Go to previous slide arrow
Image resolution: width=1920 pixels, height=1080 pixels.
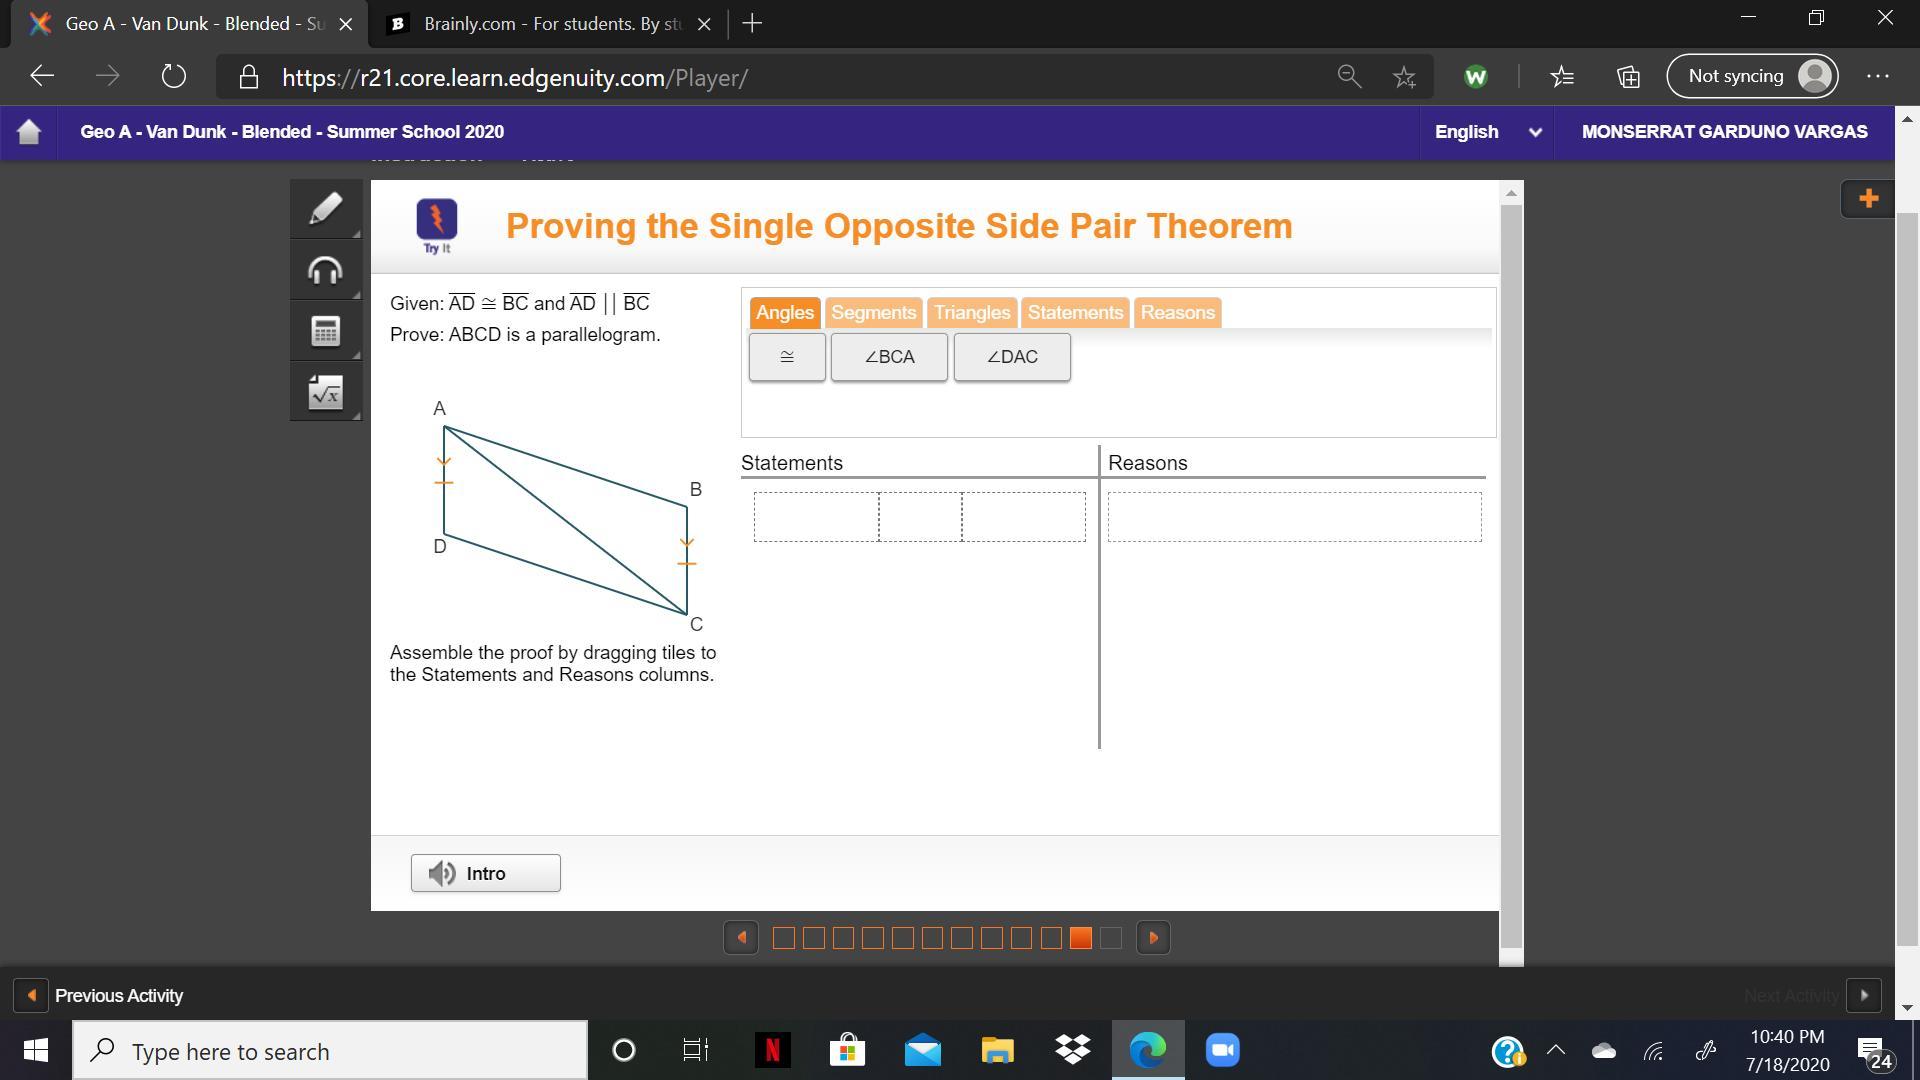click(741, 938)
